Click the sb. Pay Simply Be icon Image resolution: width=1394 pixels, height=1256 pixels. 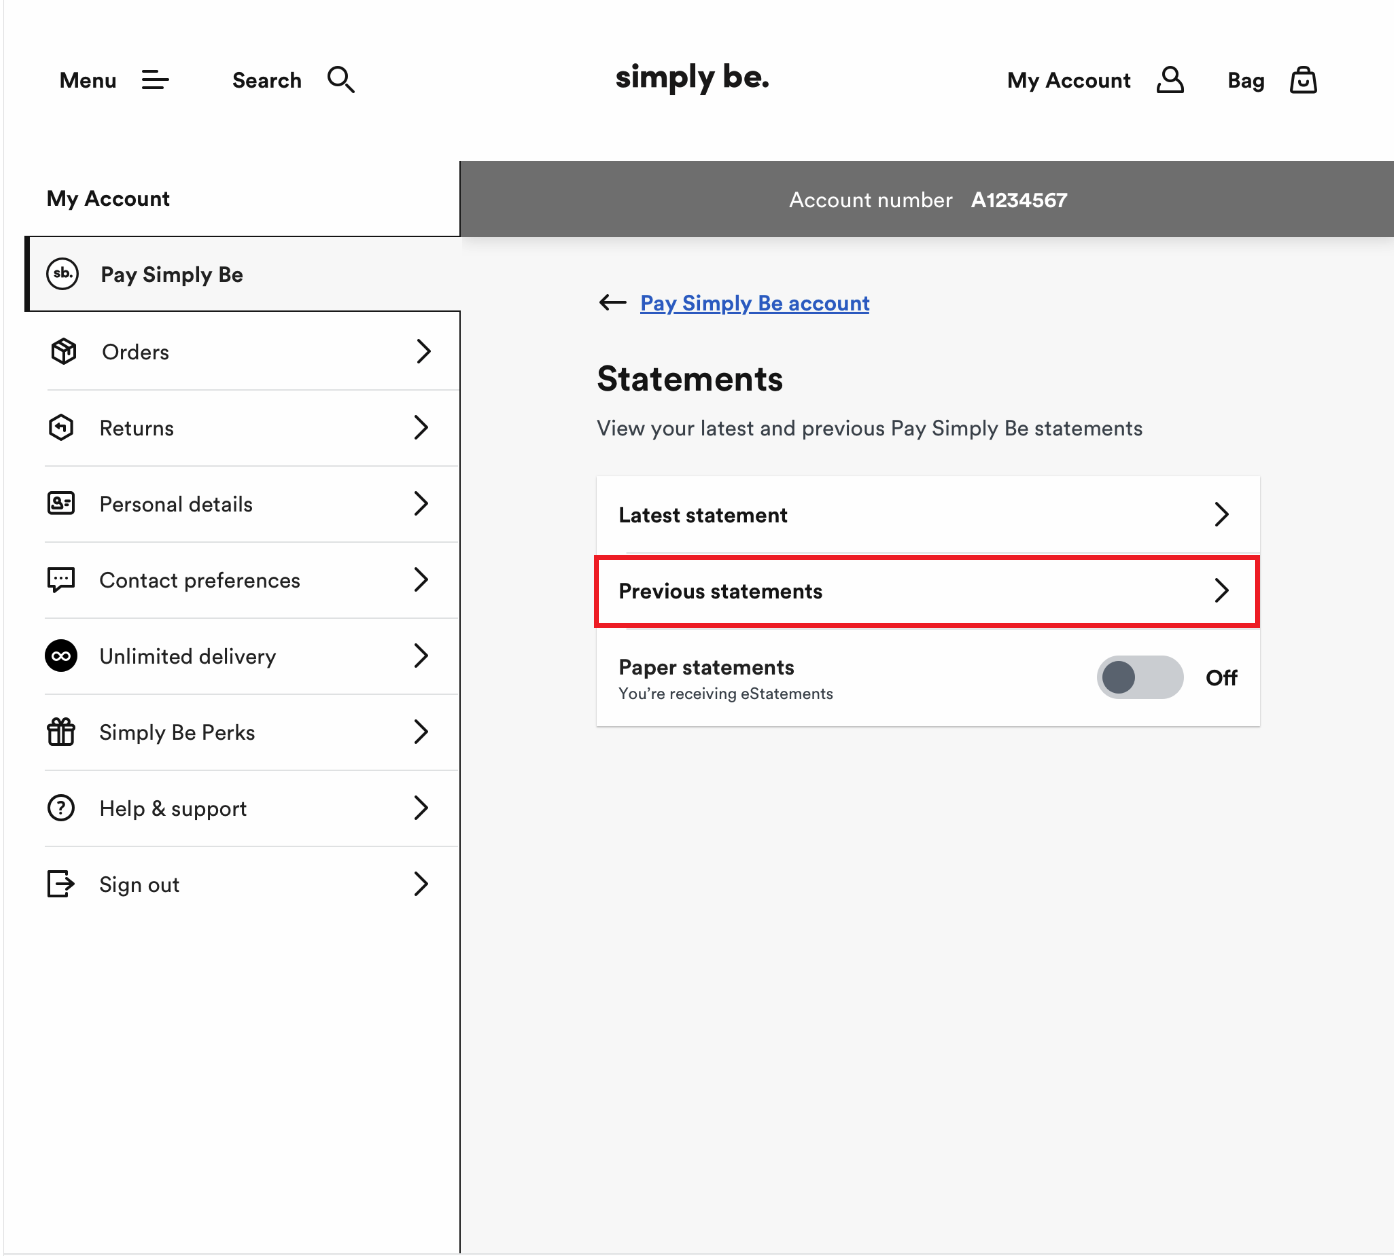[x=63, y=274]
